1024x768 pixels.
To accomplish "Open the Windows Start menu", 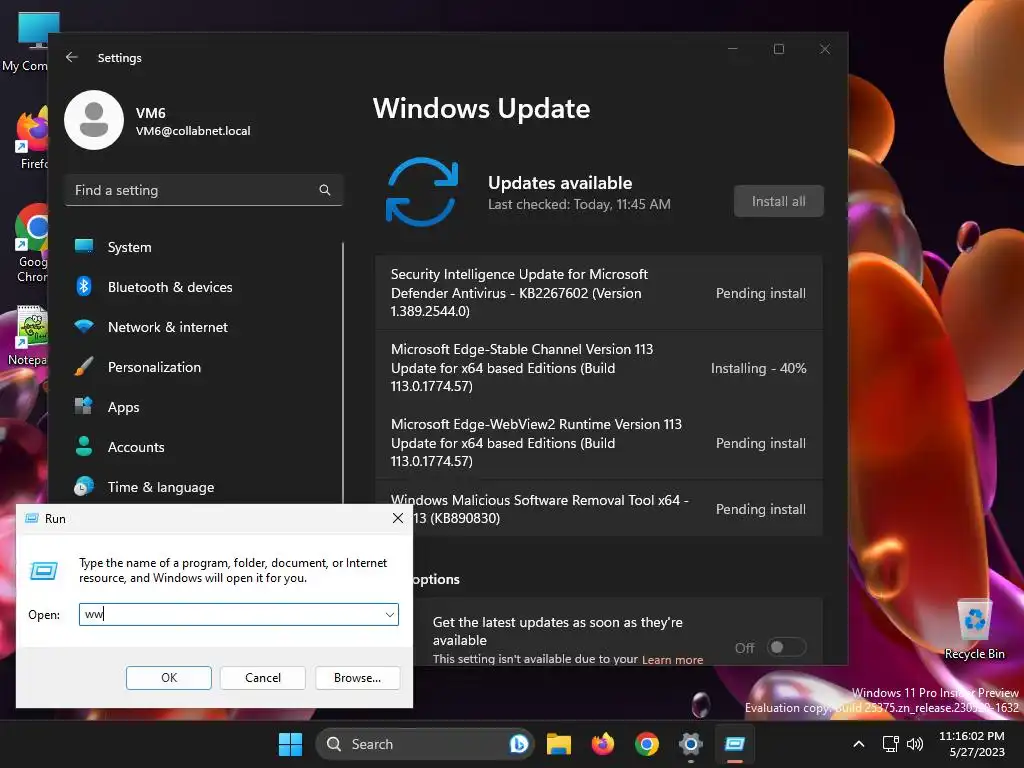I will [290, 744].
